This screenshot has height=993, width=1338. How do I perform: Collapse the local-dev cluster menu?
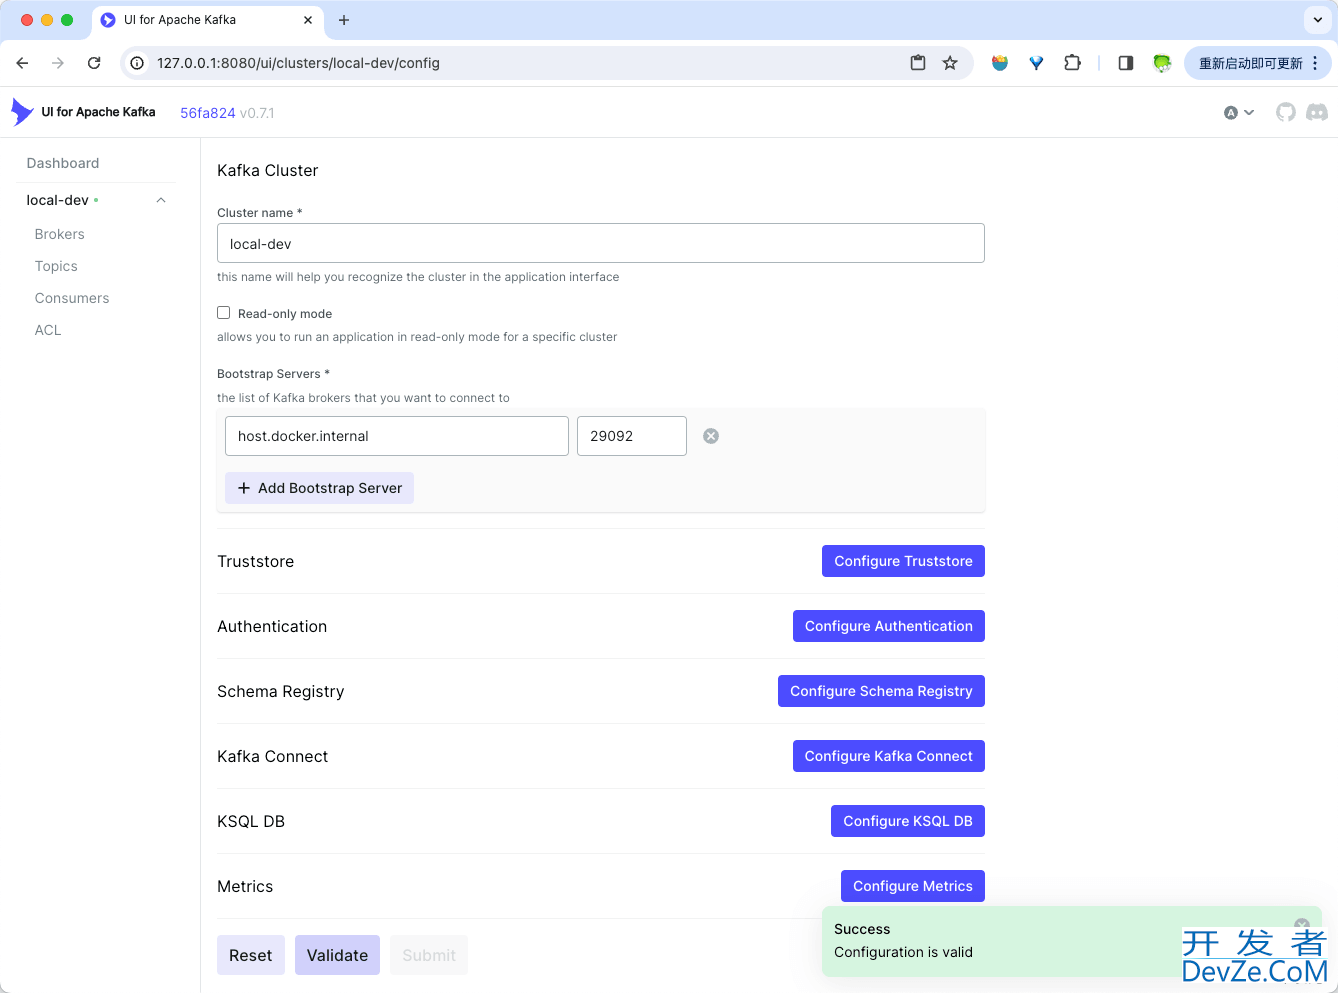[161, 200]
